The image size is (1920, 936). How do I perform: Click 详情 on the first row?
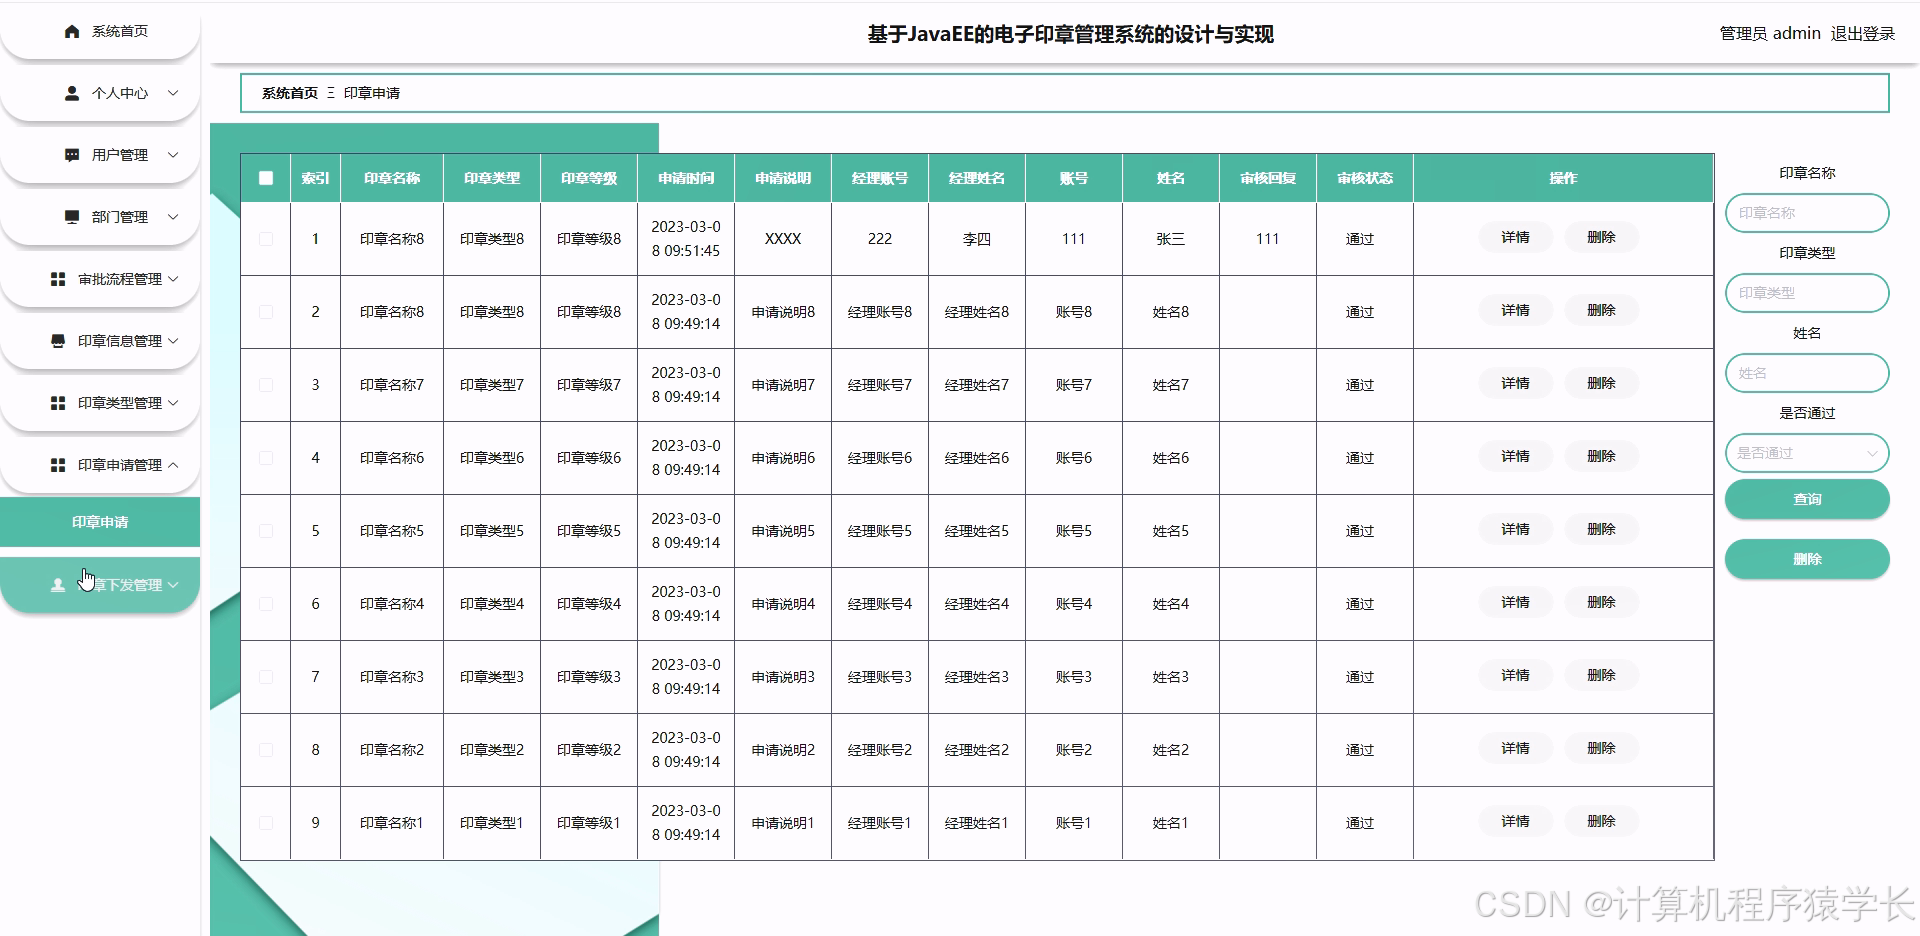click(1513, 238)
